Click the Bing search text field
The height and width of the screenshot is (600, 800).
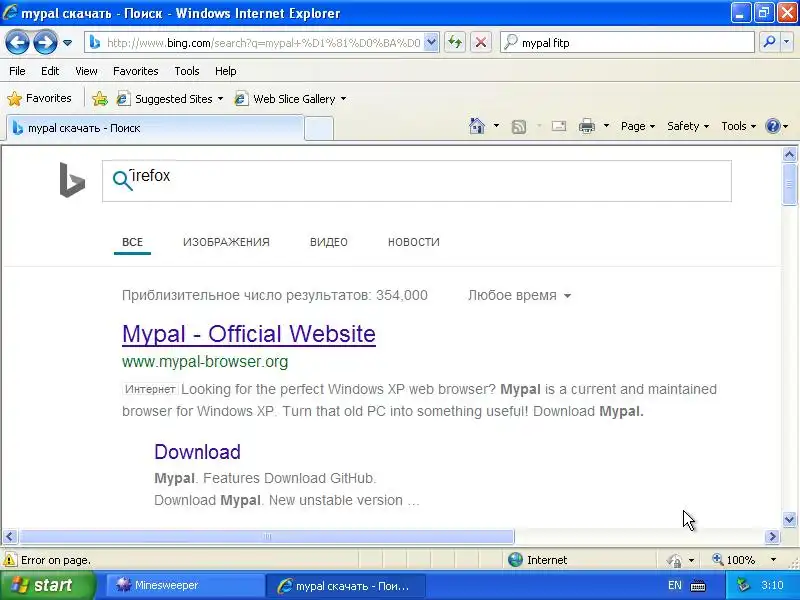point(417,181)
